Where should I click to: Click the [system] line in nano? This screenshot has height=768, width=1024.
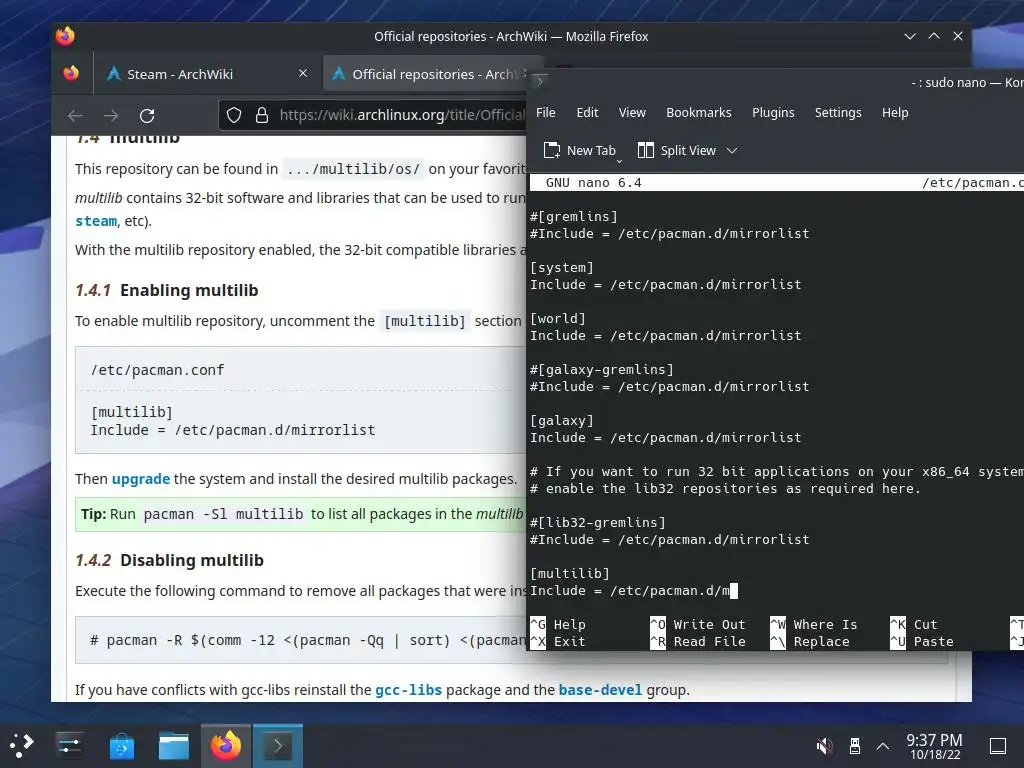[562, 268]
